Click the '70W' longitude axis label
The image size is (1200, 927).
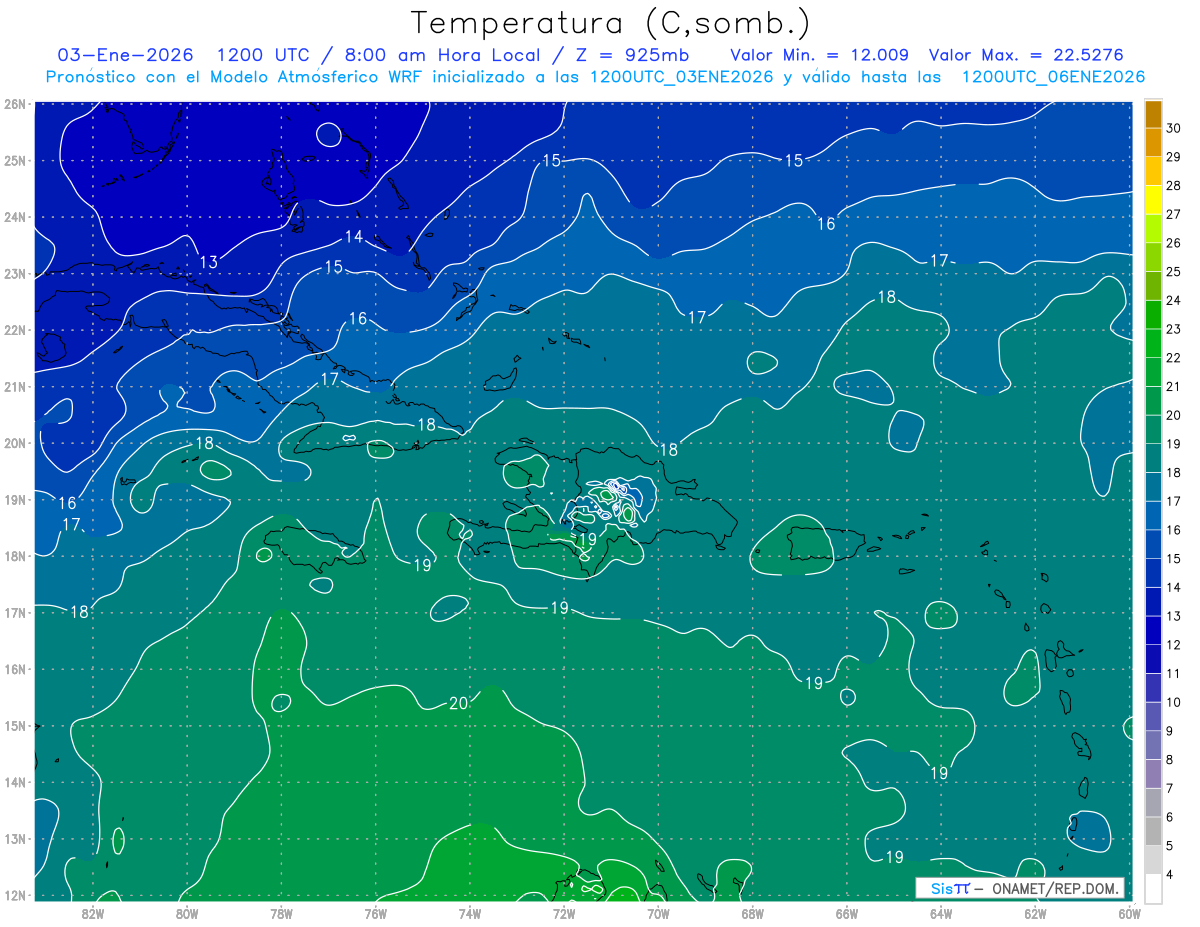[x=658, y=913]
